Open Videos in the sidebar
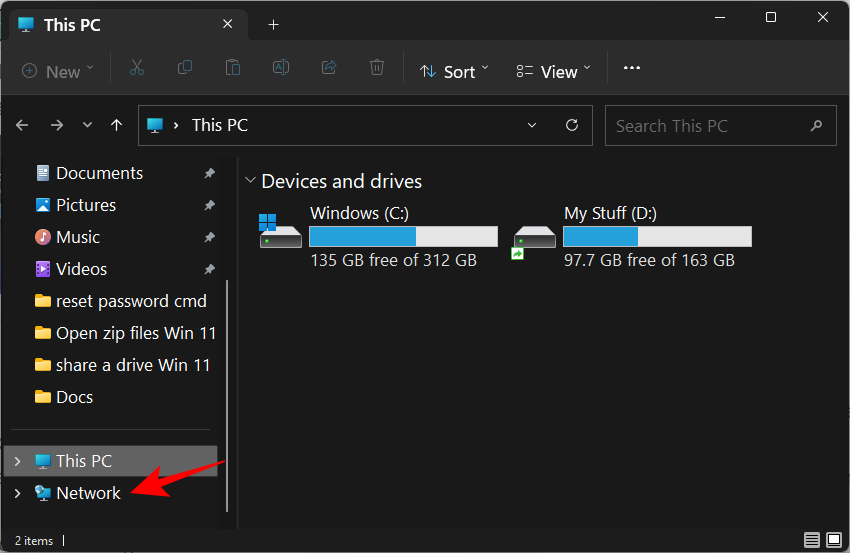The image size is (850, 553). (81, 269)
